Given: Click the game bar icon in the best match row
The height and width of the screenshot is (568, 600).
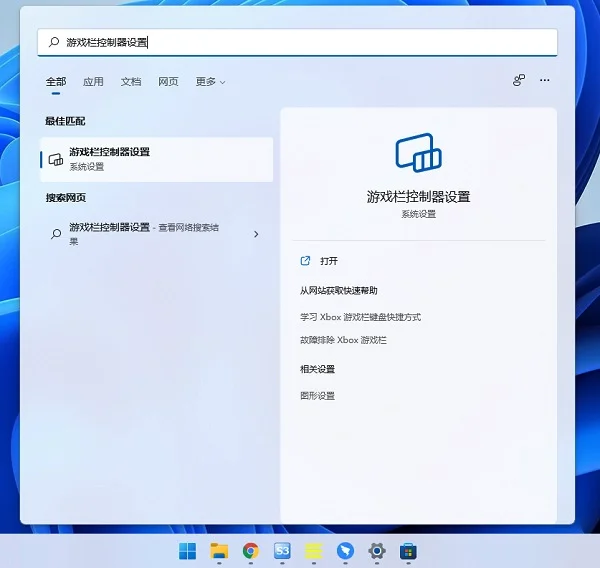Looking at the screenshot, I should (56, 160).
